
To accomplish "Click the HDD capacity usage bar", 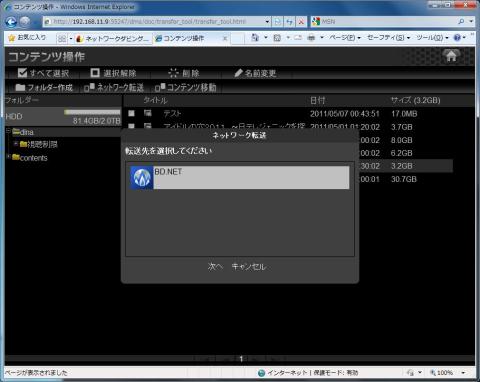I will pos(92,112).
